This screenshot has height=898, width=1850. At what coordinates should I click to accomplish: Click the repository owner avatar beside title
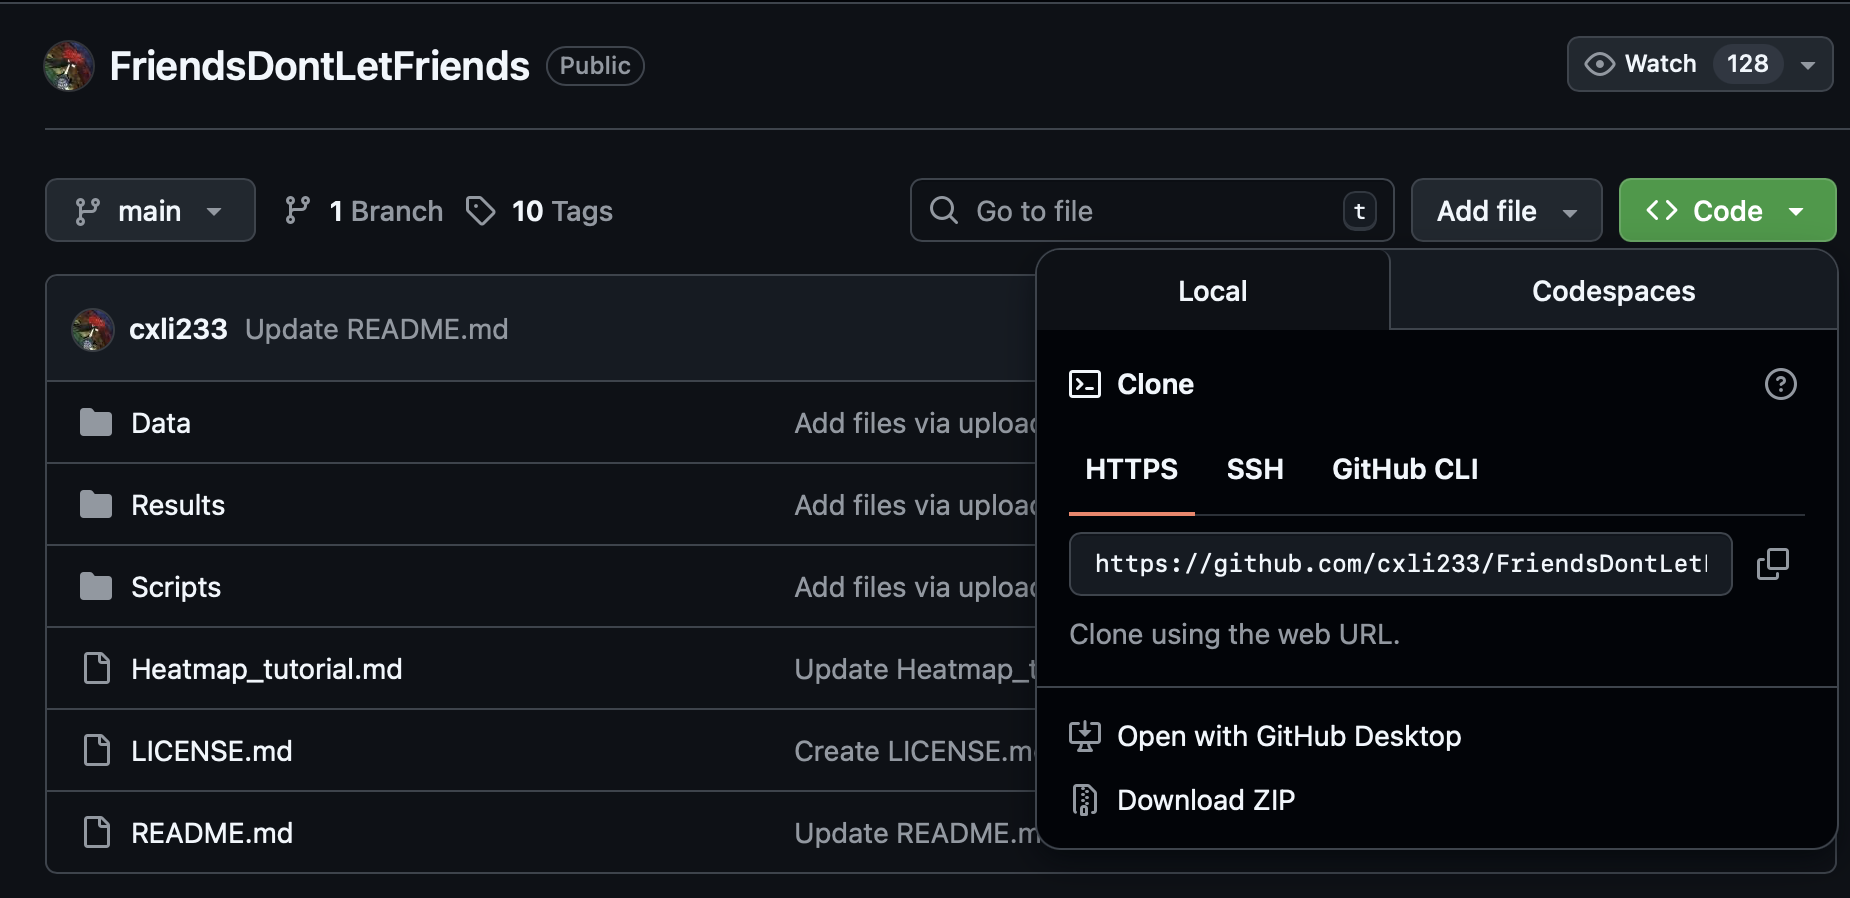[x=69, y=66]
